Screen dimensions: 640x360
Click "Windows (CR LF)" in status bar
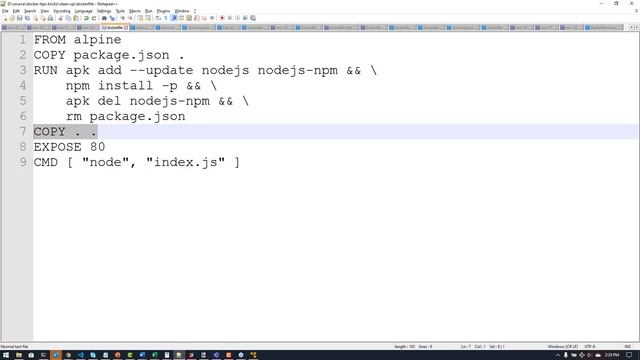(x=562, y=347)
